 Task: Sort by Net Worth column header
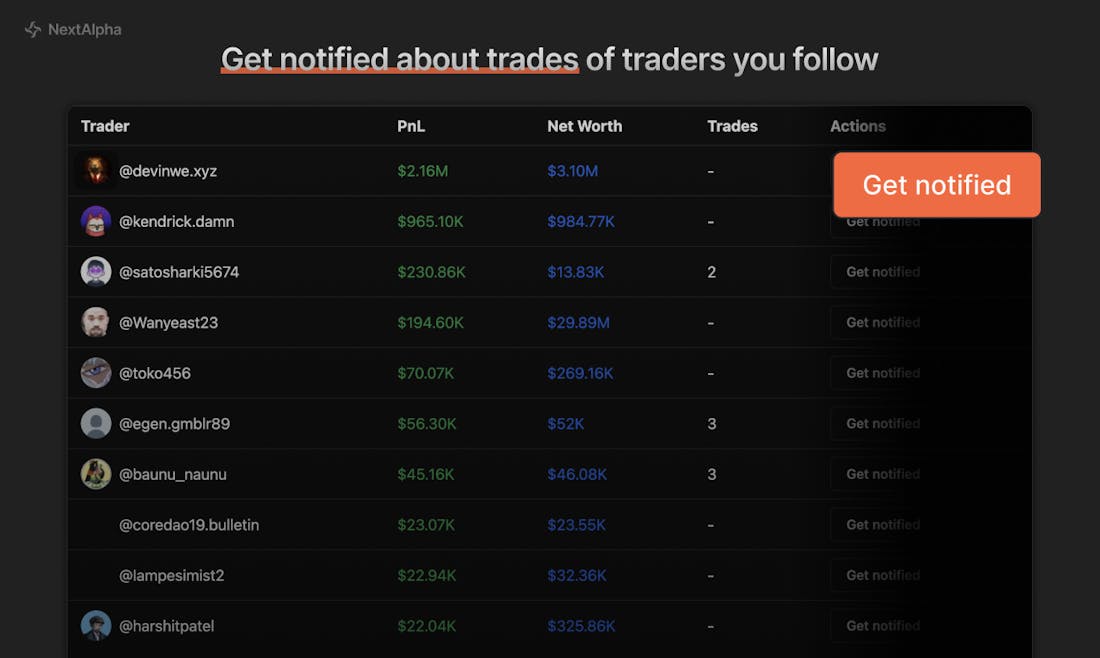(584, 126)
